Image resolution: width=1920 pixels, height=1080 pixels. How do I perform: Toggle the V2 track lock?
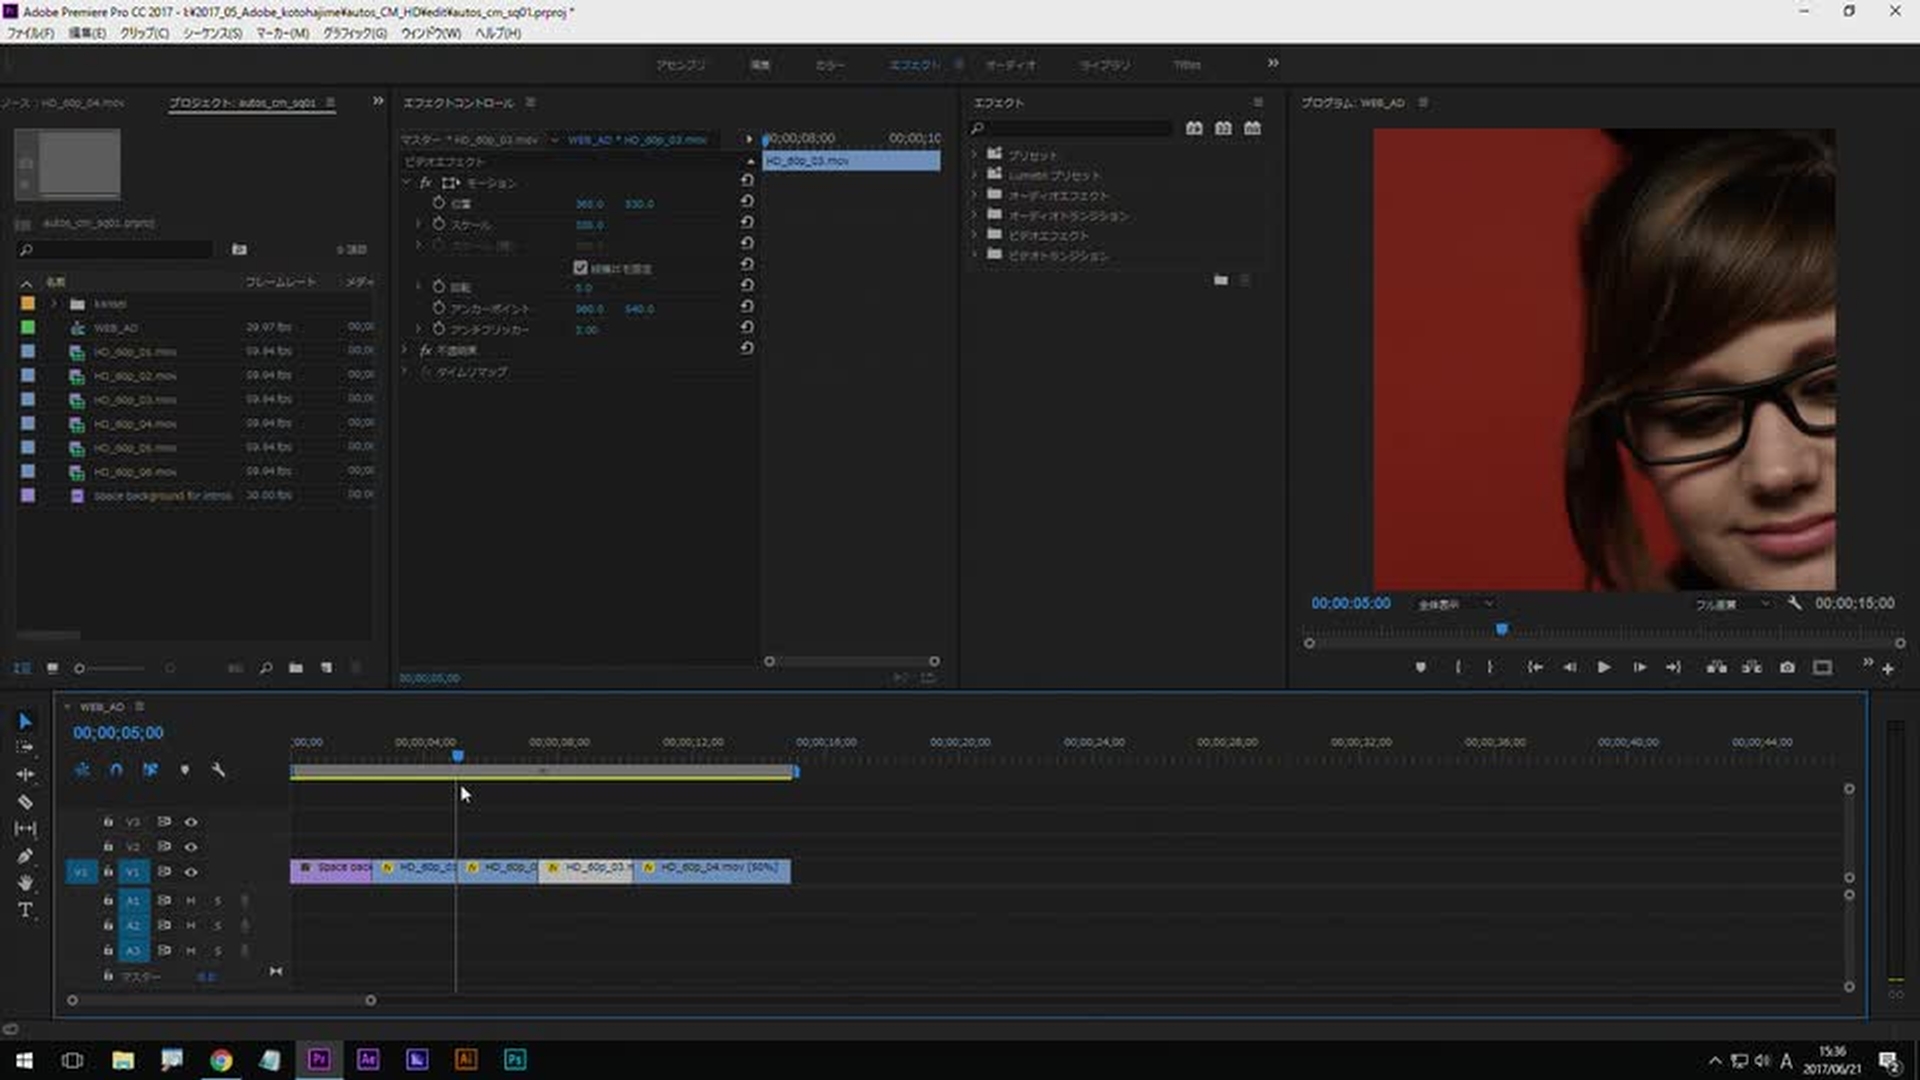108,847
